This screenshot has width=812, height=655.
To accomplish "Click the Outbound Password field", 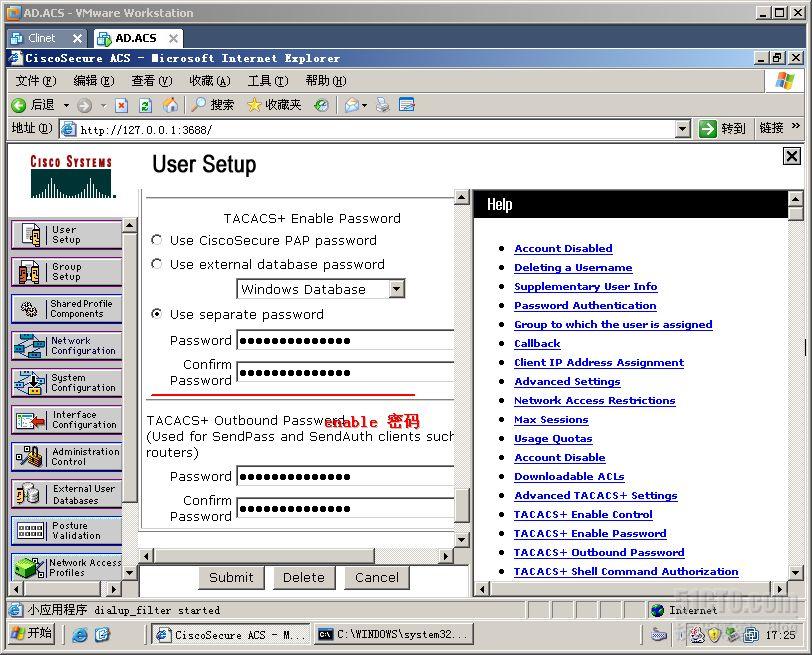I will click(345, 476).
